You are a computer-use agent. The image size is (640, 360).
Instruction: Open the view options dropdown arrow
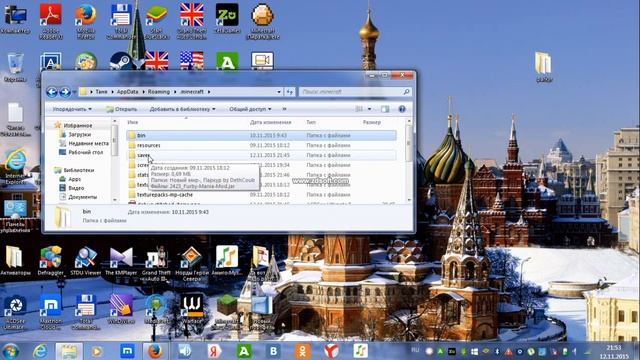(x=369, y=109)
